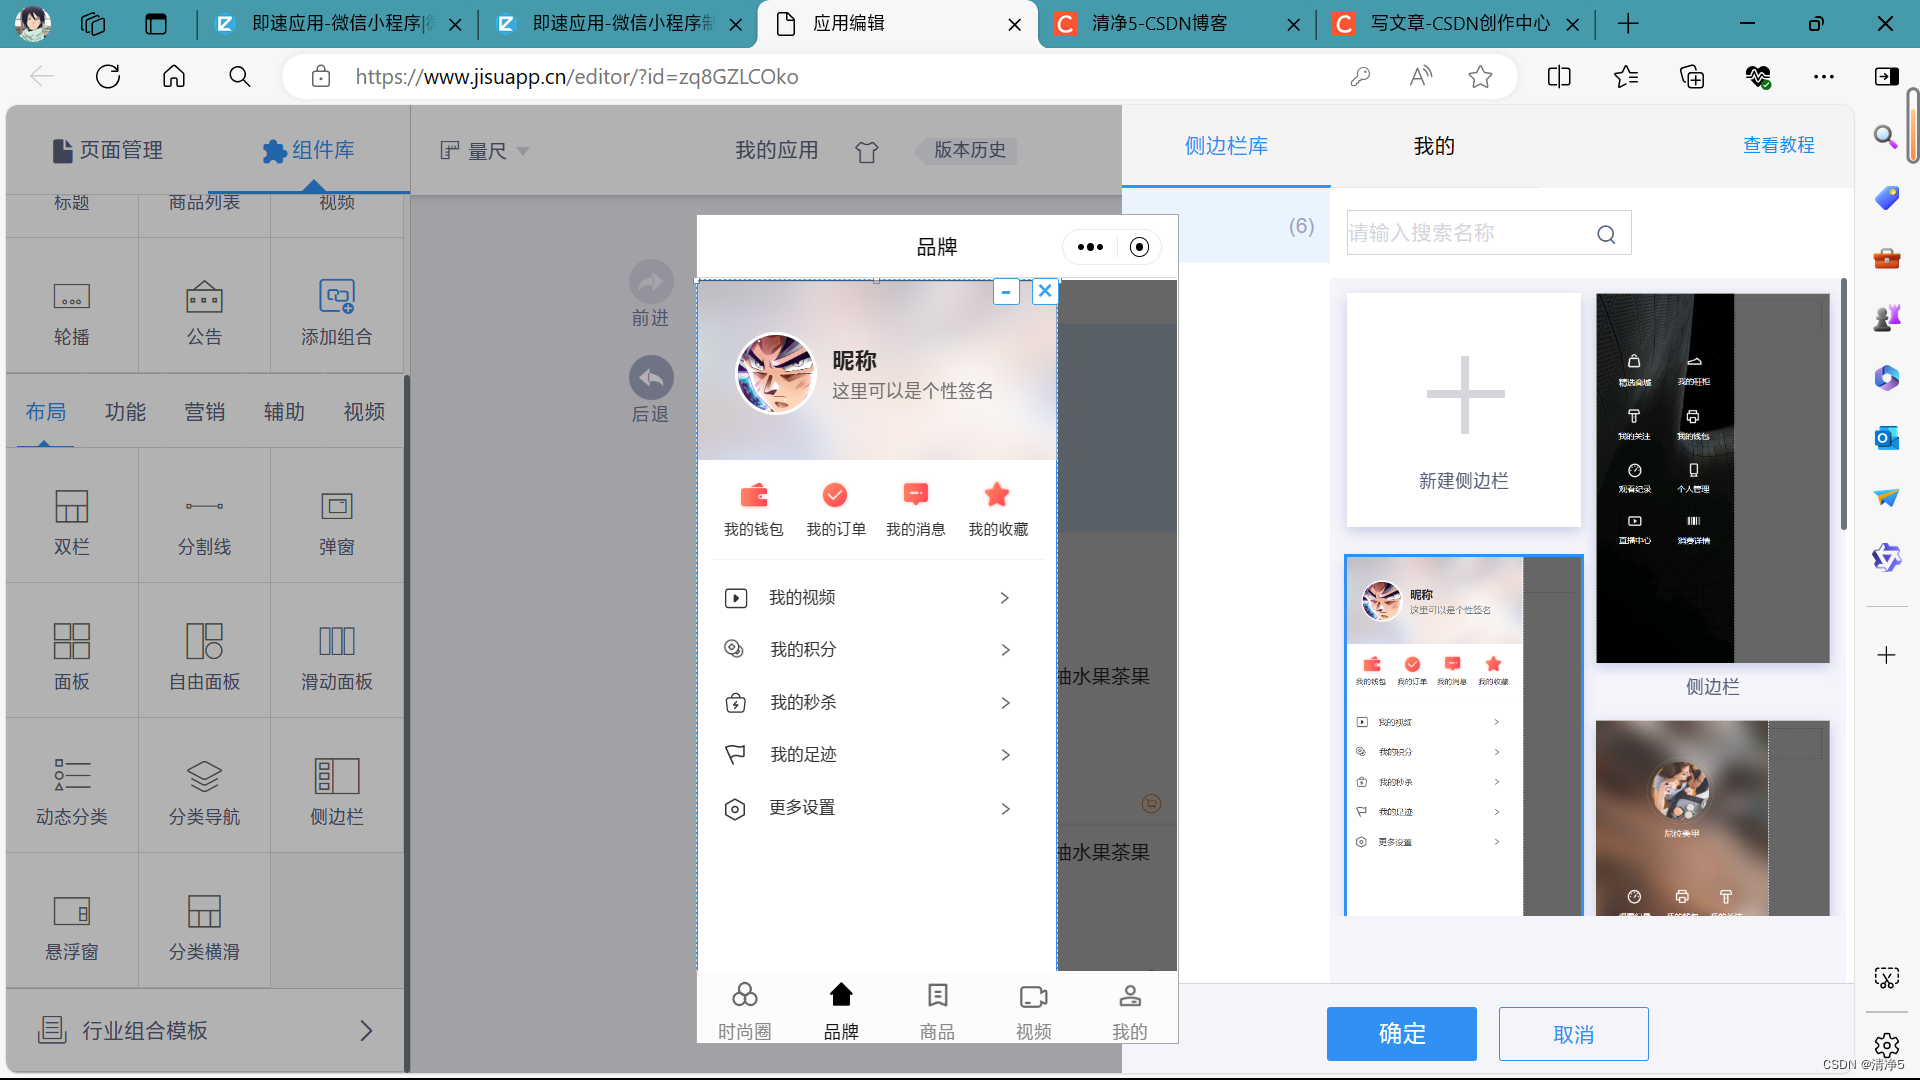Select the 侧边栏 sidebar component icon
Viewport: 1920px width, 1080px height.
[336, 777]
